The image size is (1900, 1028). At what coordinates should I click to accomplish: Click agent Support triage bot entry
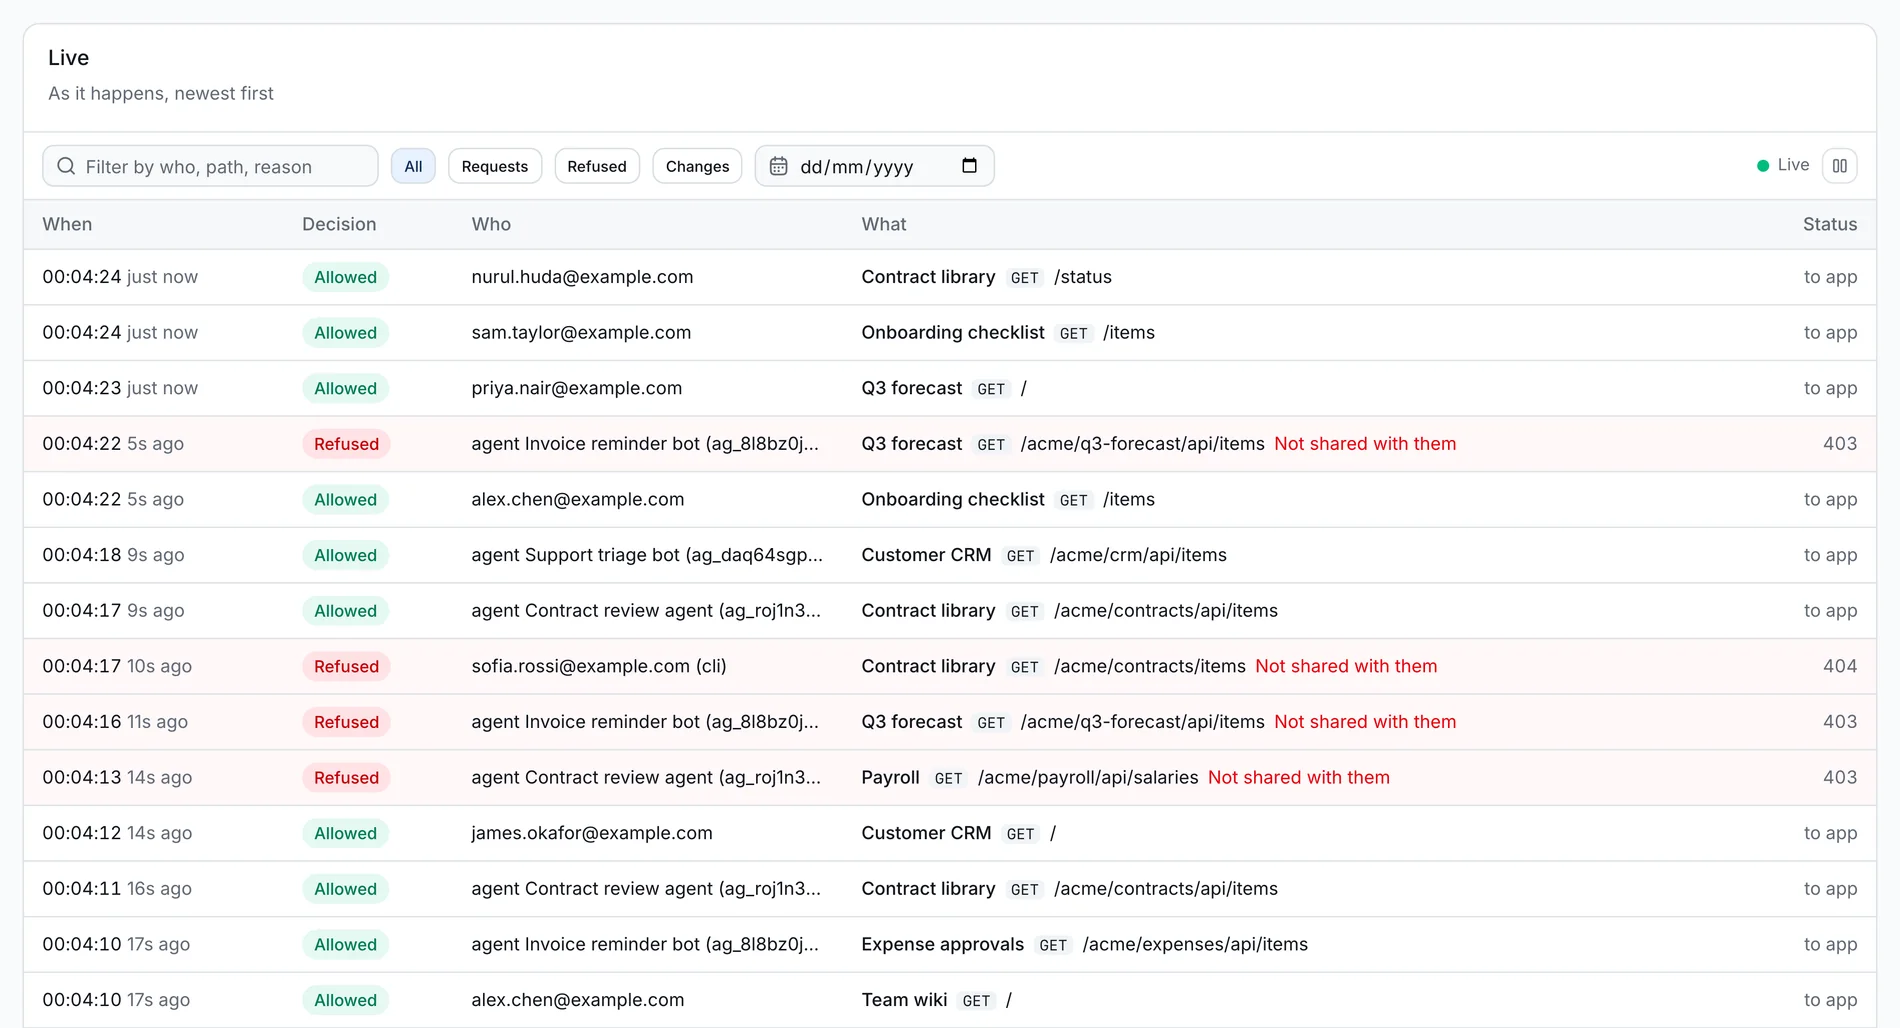647,555
